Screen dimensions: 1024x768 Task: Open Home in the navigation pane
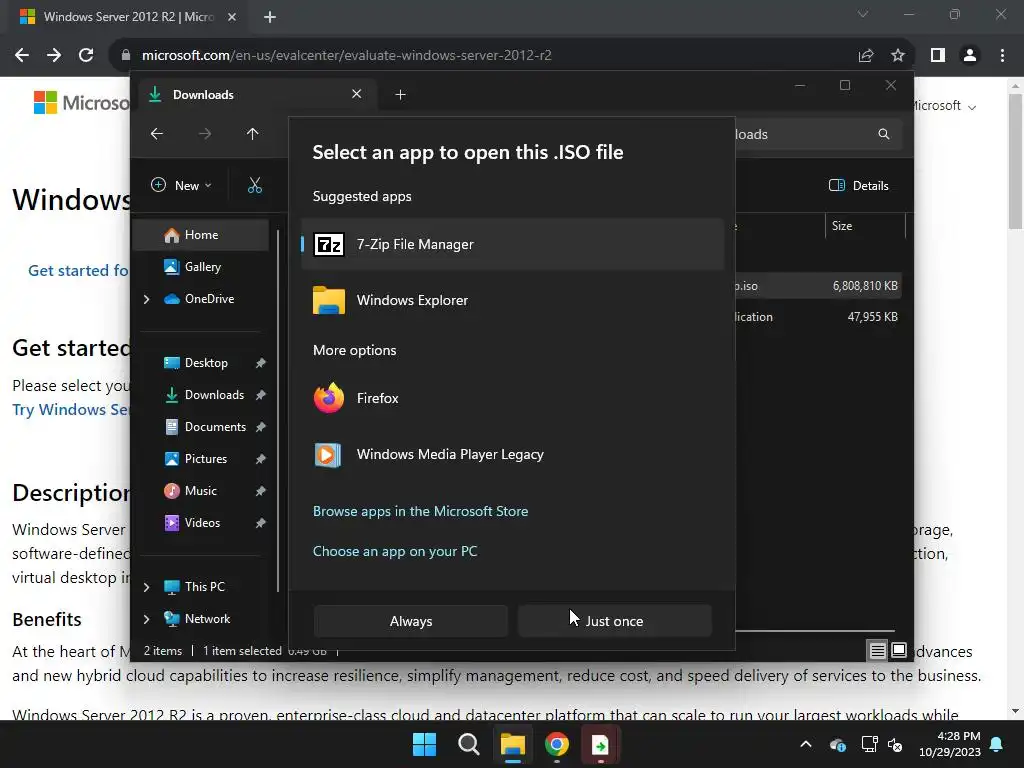point(201,235)
